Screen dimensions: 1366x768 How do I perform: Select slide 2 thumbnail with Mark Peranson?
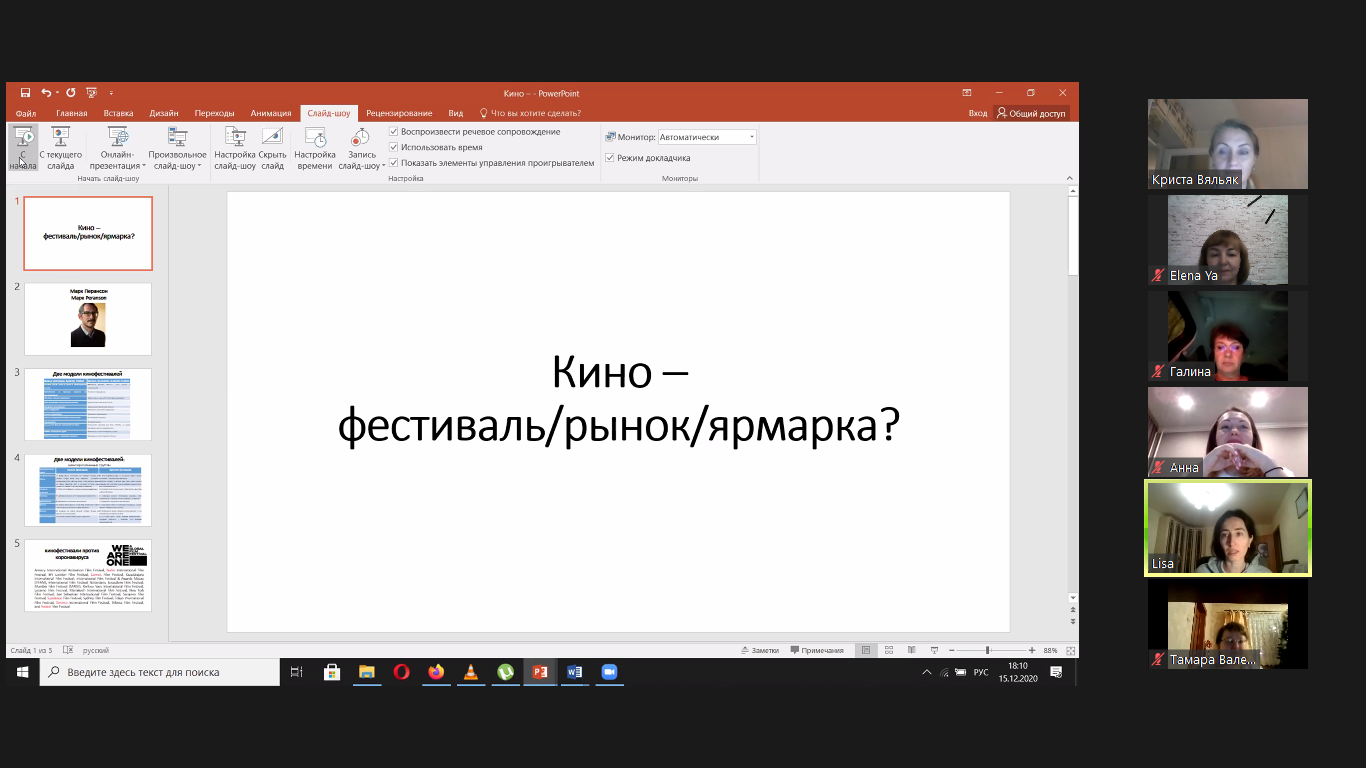pyautogui.click(x=88, y=319)
